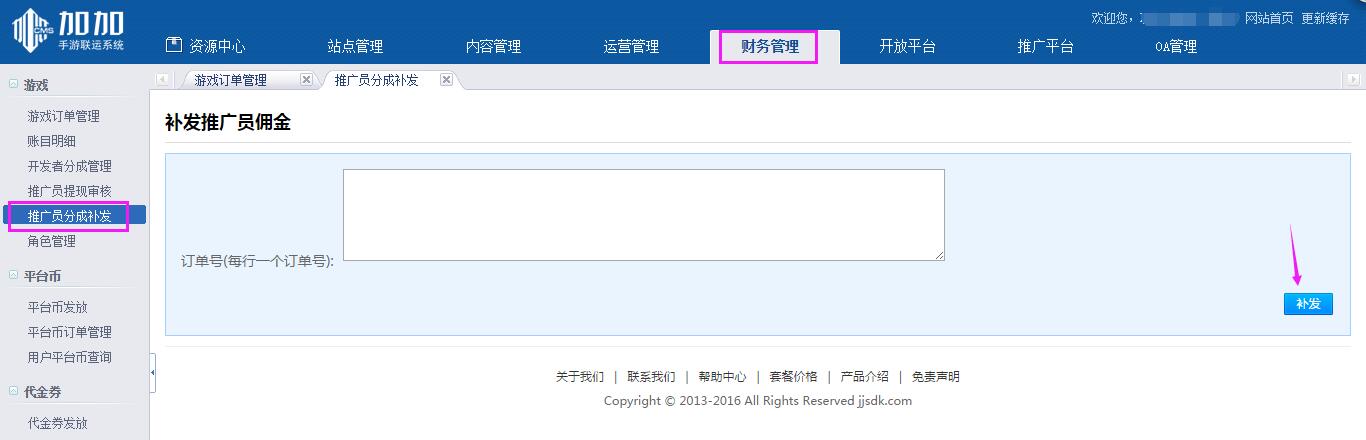Open the 开放平台 top menu
This screenshot has height=440, width=1366.
click(x=907, y=46)
